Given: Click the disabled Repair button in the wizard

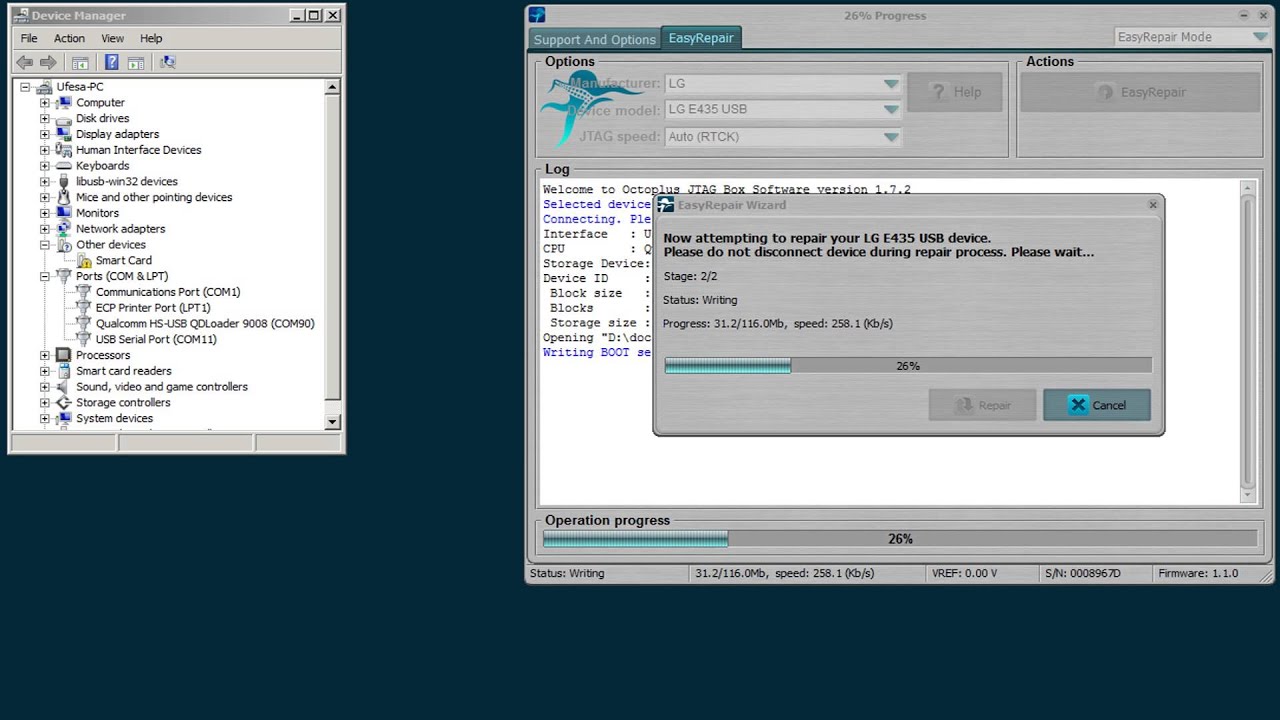Looking at the screenshot, I should pos(982,405).
